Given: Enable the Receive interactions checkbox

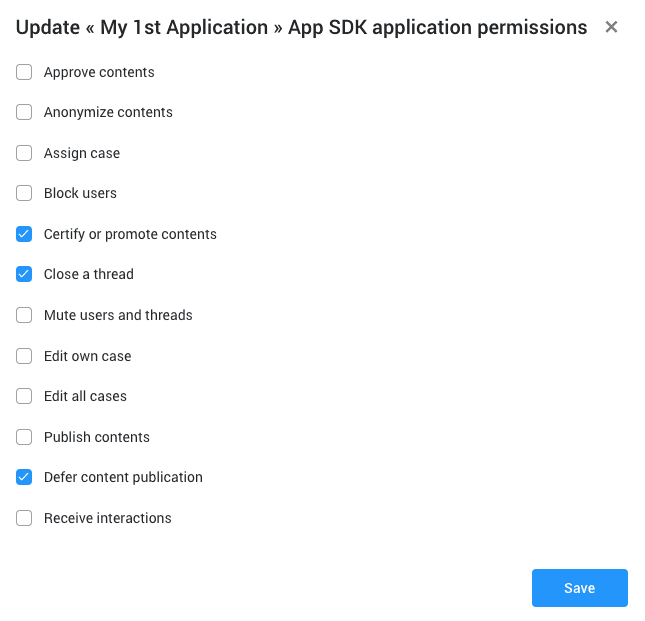Looking at the screenshot, I should coord(24,518).
